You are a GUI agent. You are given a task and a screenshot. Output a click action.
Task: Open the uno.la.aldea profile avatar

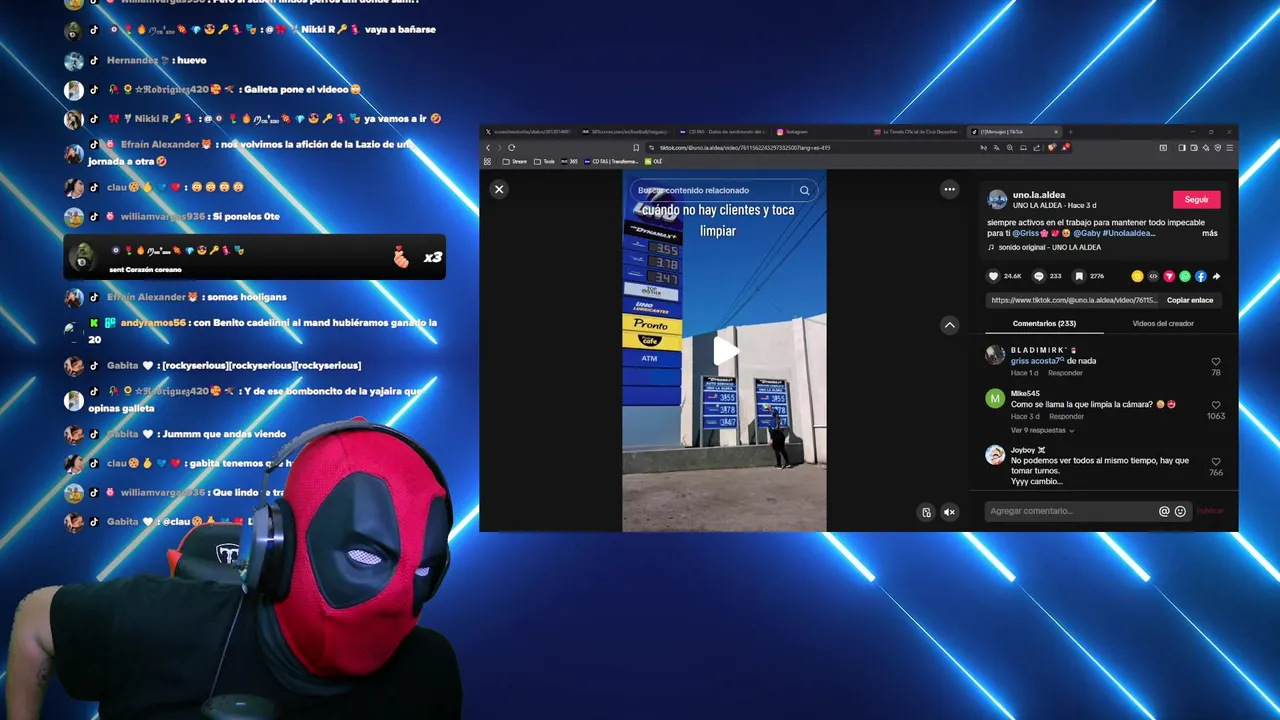[x=997, y=199]
